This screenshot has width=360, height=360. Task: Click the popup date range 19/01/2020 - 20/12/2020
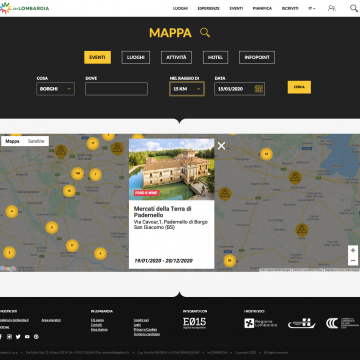[164, 261]
